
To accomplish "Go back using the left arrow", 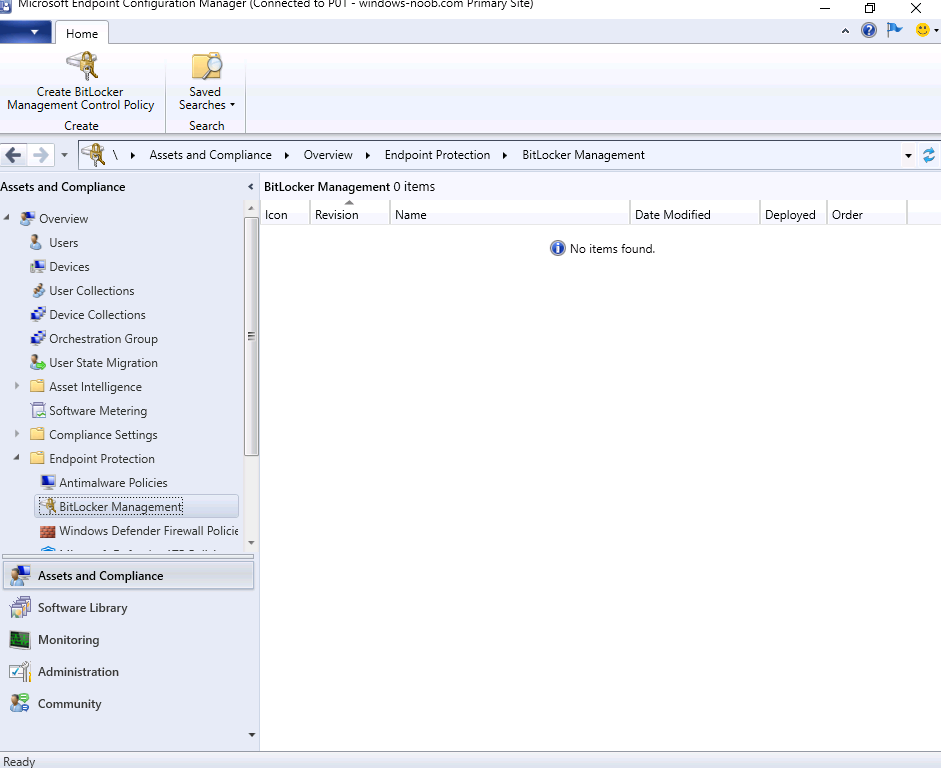I will pos(13,155).
